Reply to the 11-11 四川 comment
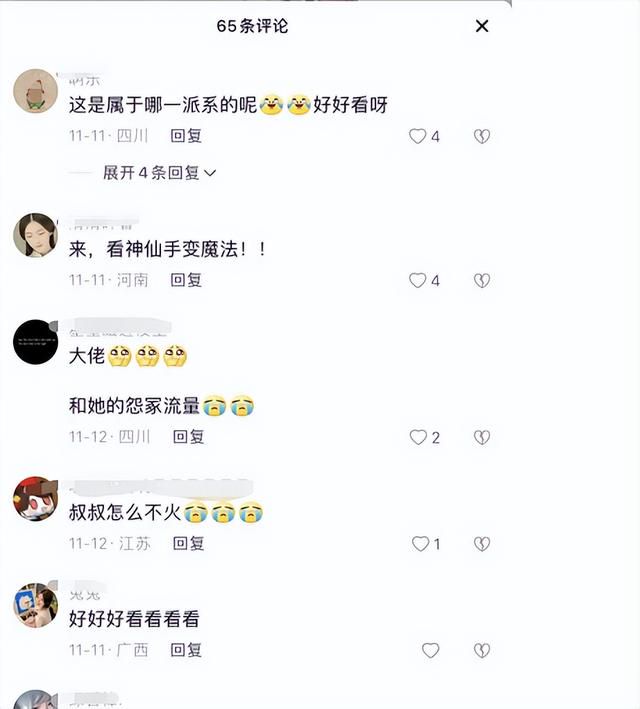Viewport: 640px width, 709px height. pos(186,136)
